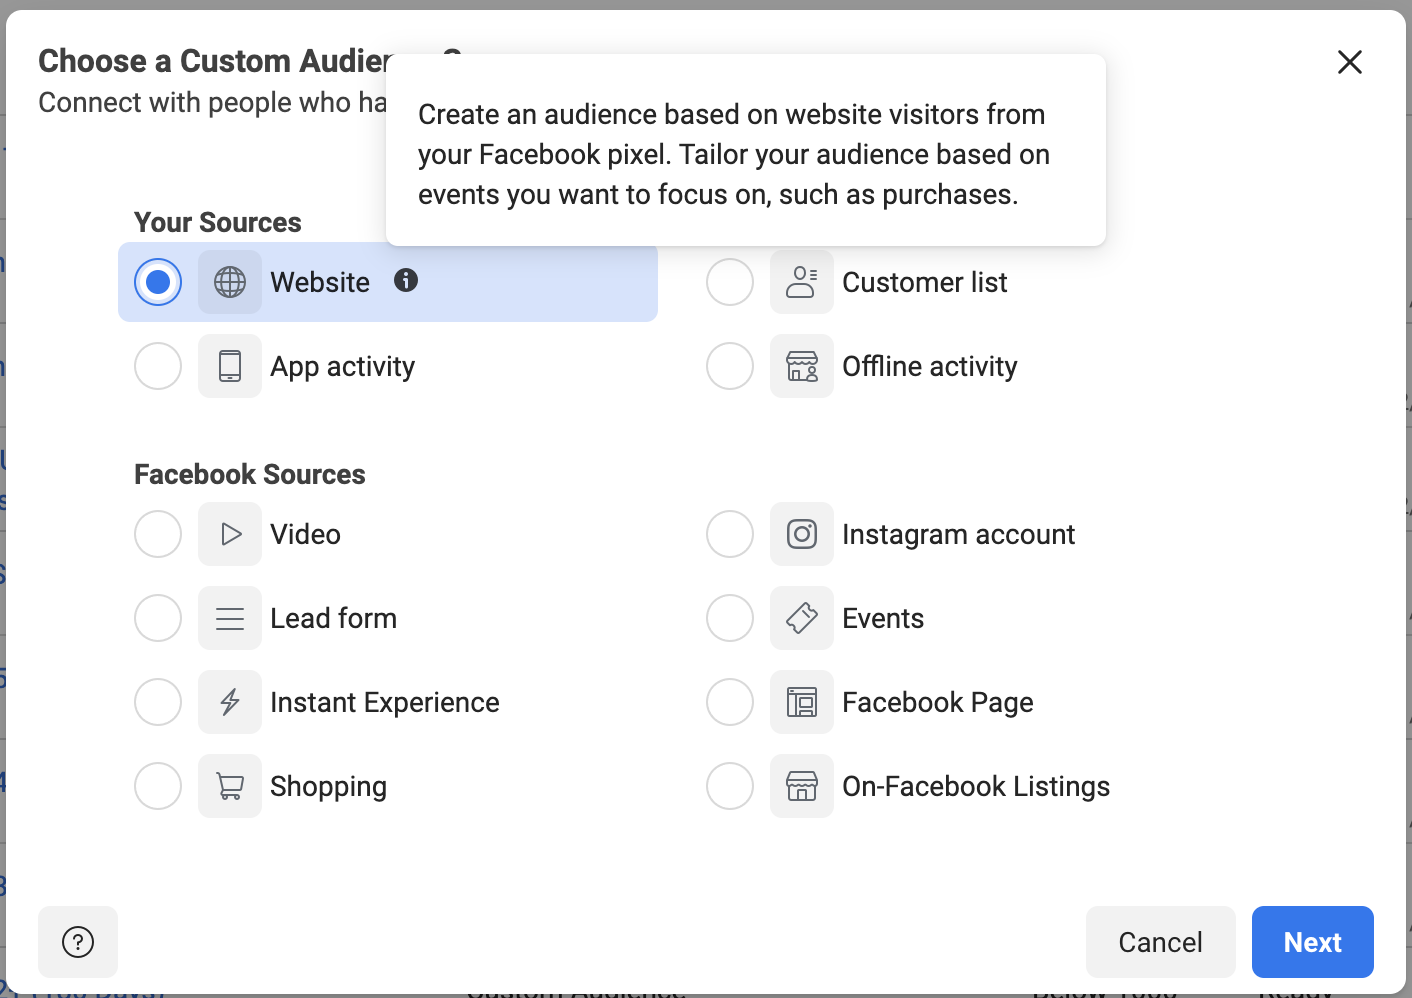Viewport: 1412px width, 998px height.
Task: Click the Facebook Page label
Action: click(938, 703)
